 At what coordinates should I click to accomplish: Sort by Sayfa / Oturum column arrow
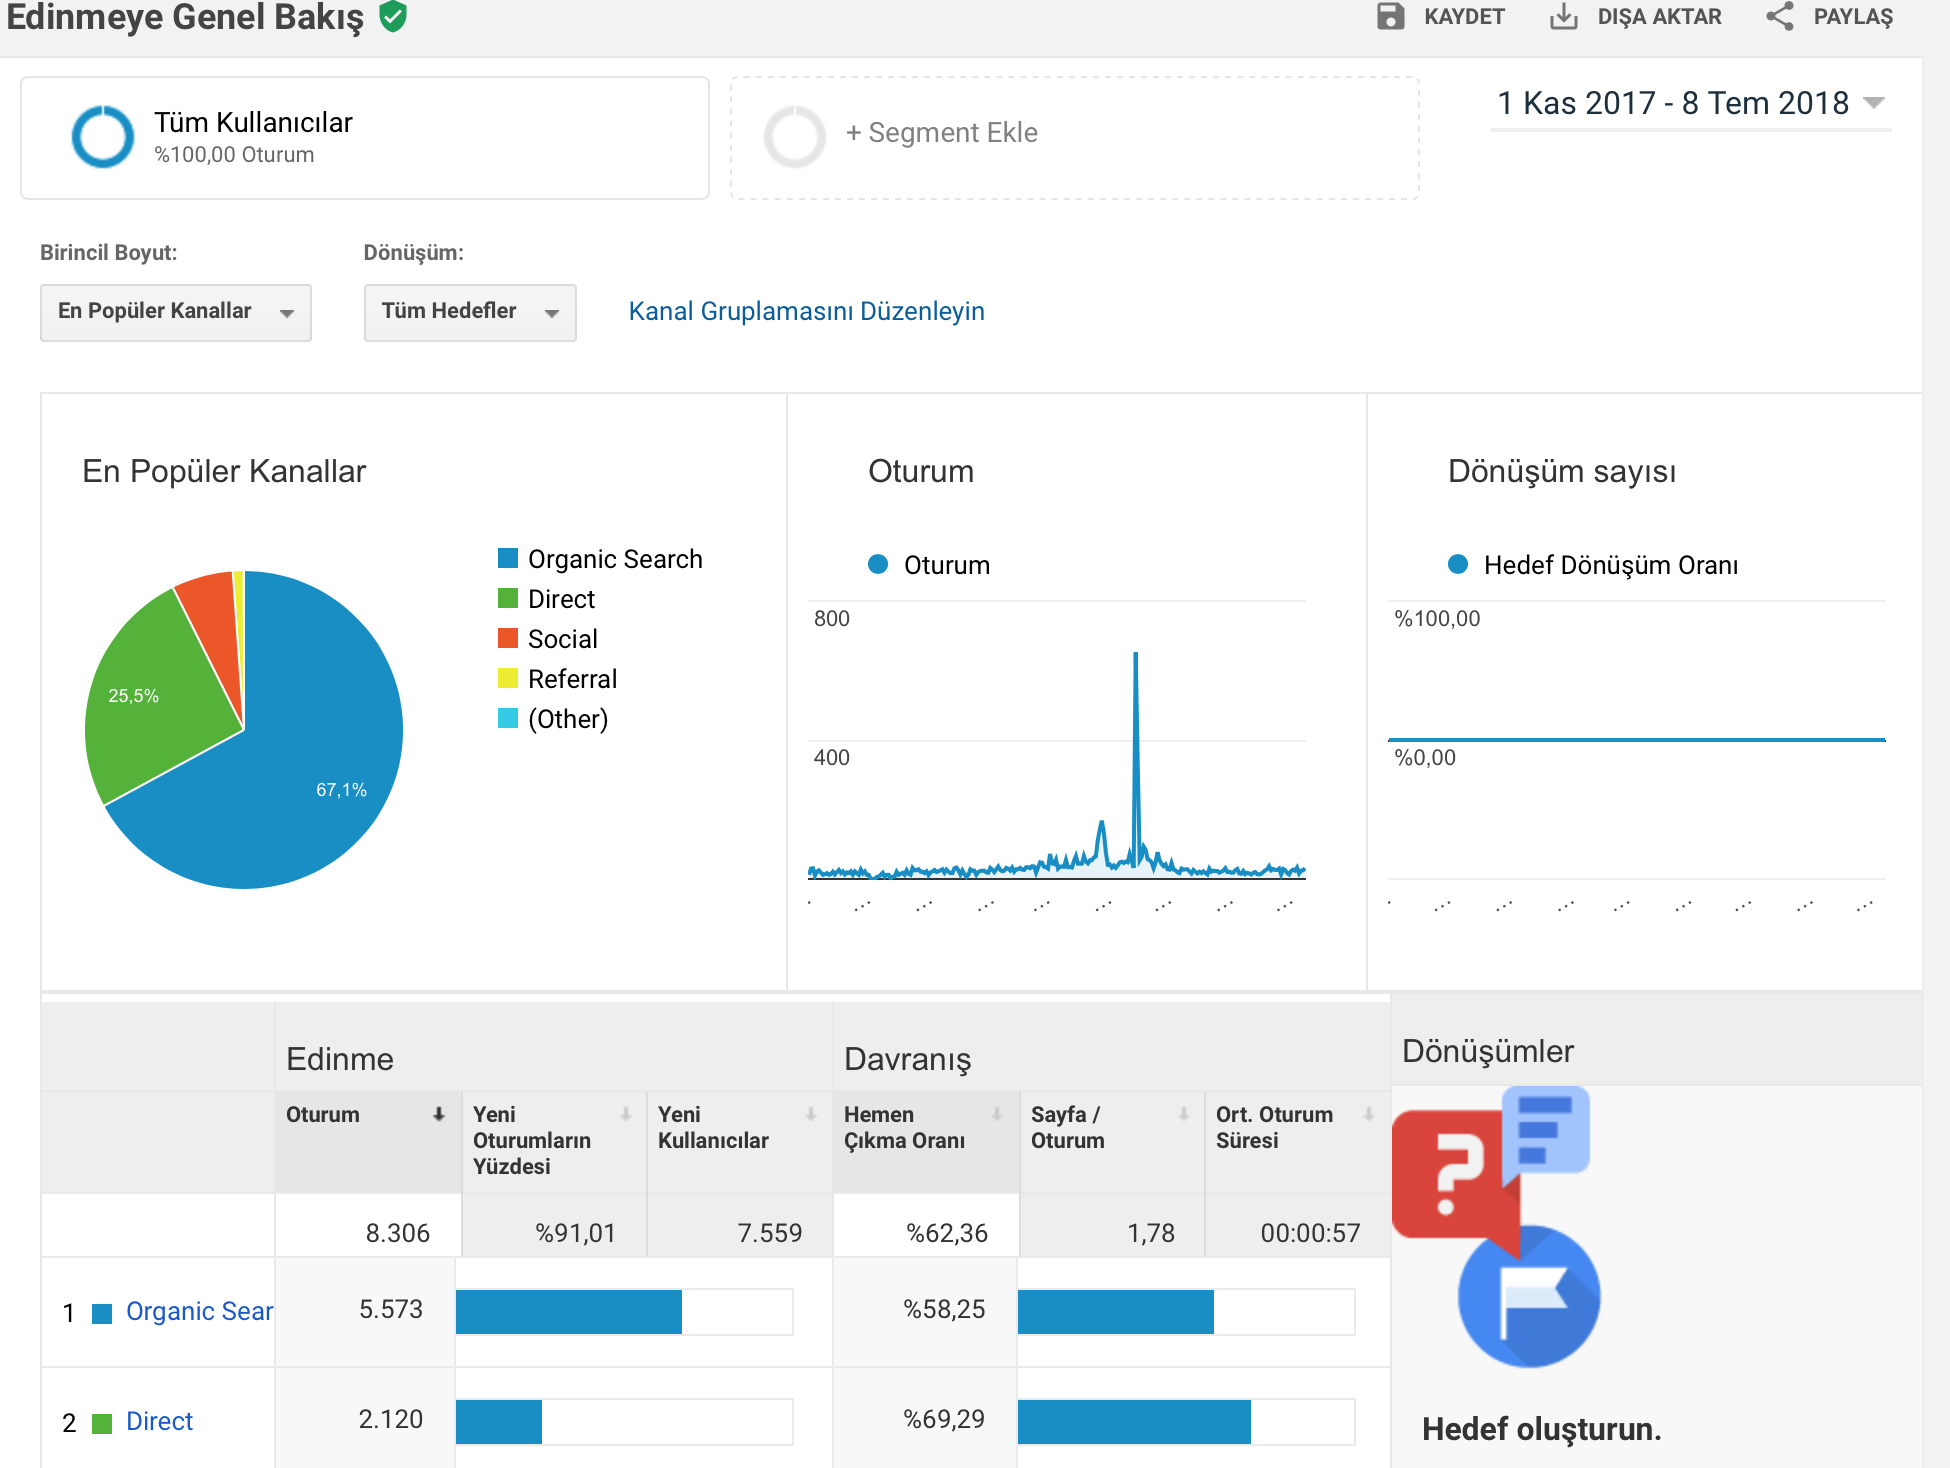pos(1184,1114)
